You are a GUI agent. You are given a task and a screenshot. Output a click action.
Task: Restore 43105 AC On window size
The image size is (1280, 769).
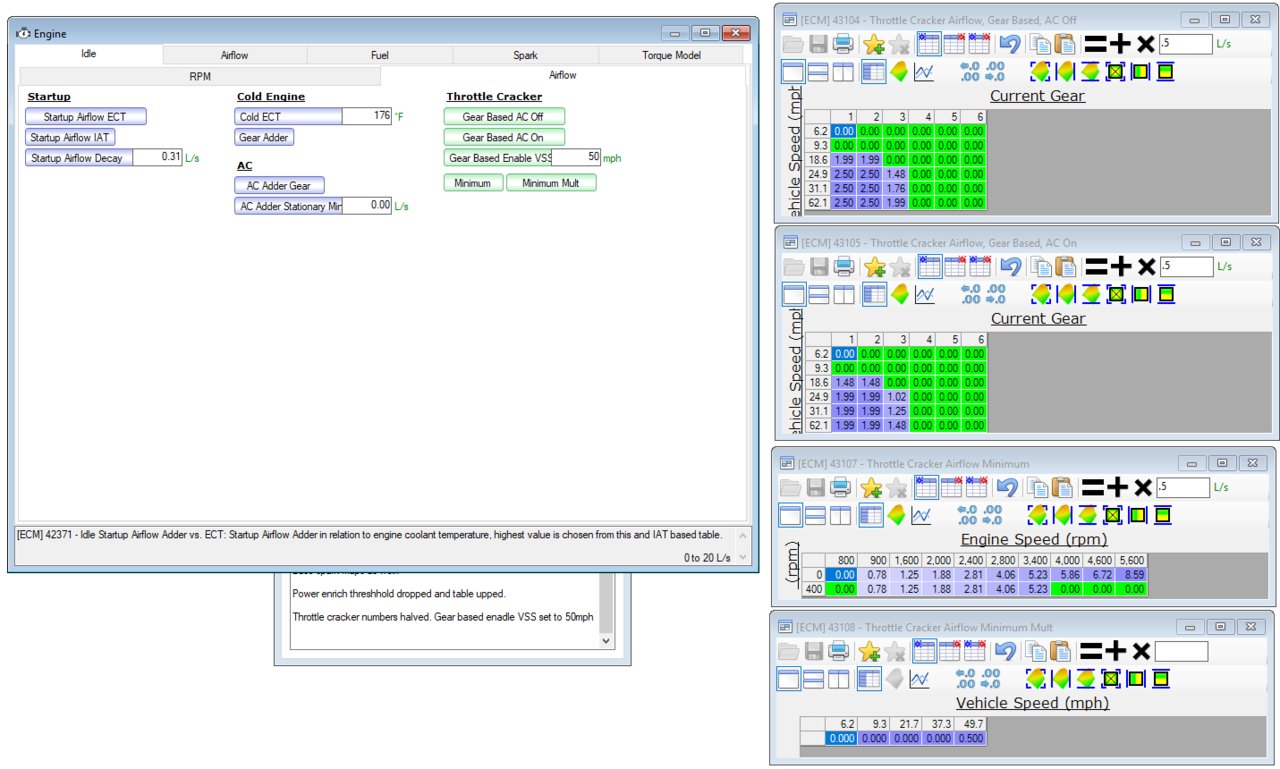point(1225,243)
